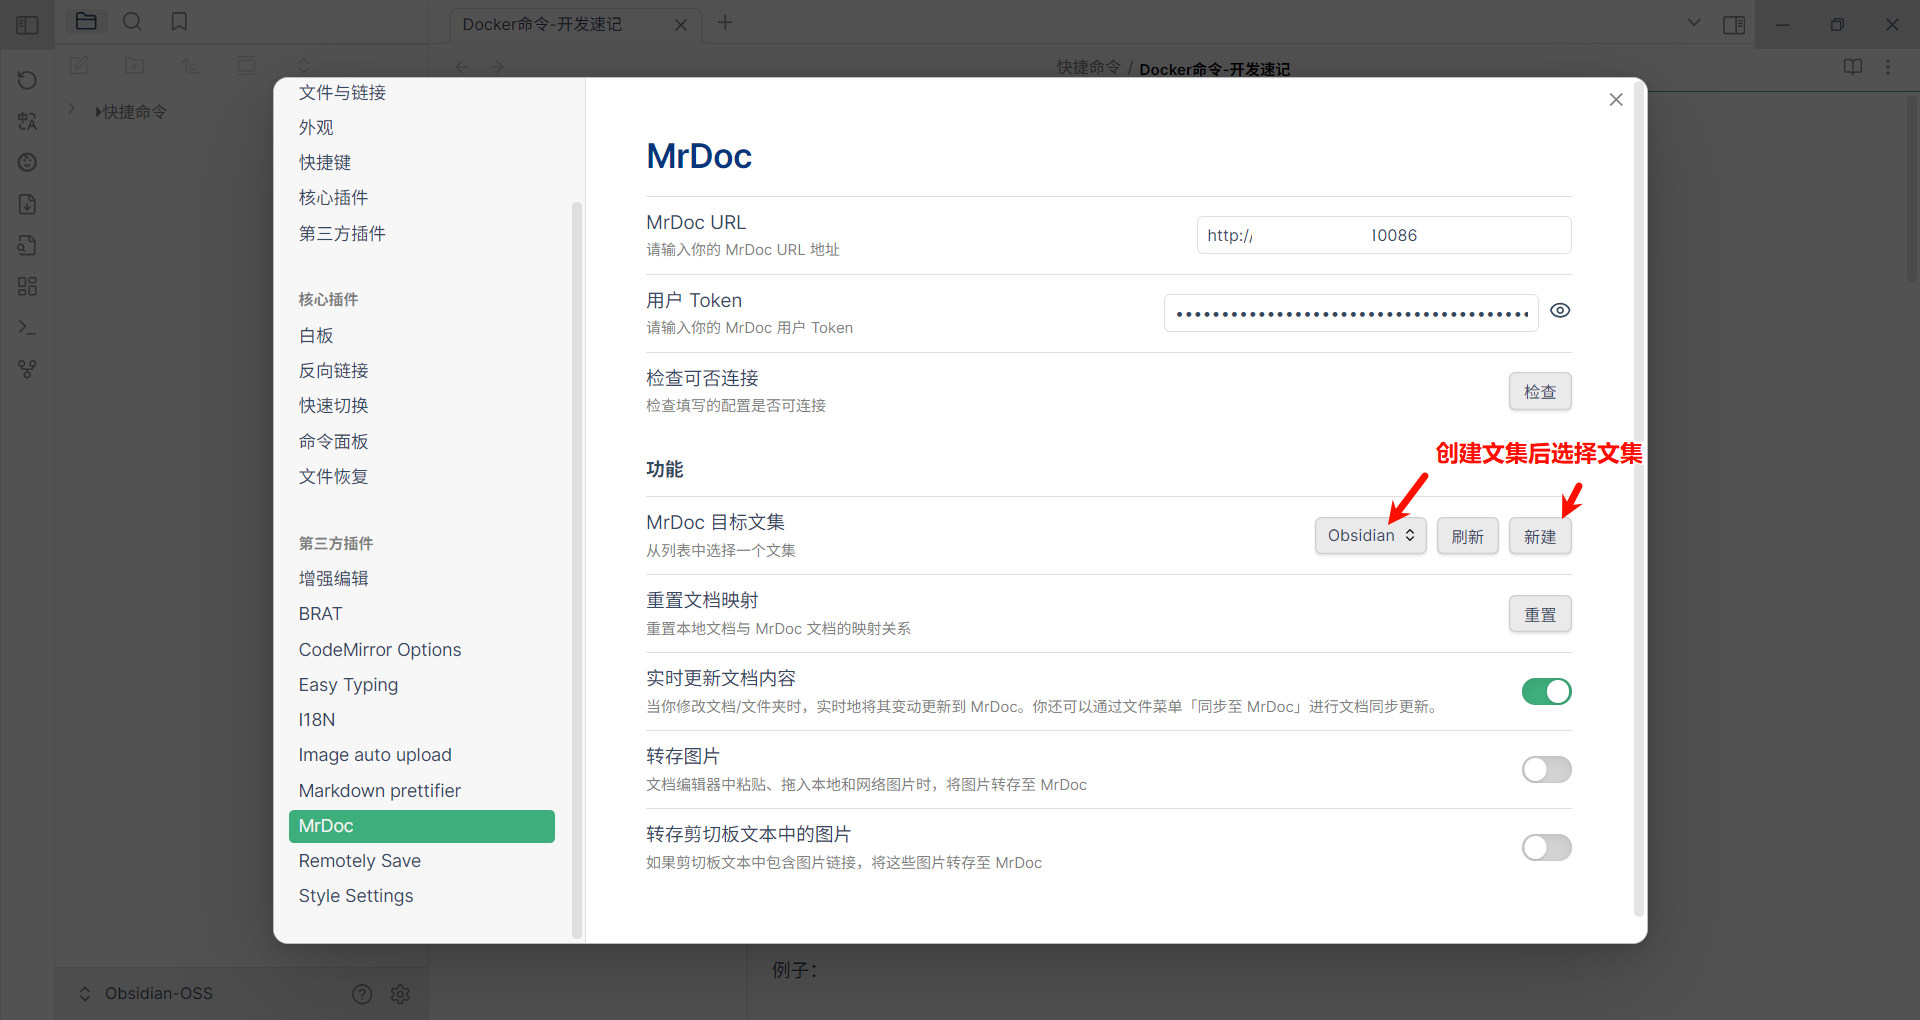The image size is (1920, 1020).
Task: Enable 转存图片 toggle
Action: point(1547,769)
